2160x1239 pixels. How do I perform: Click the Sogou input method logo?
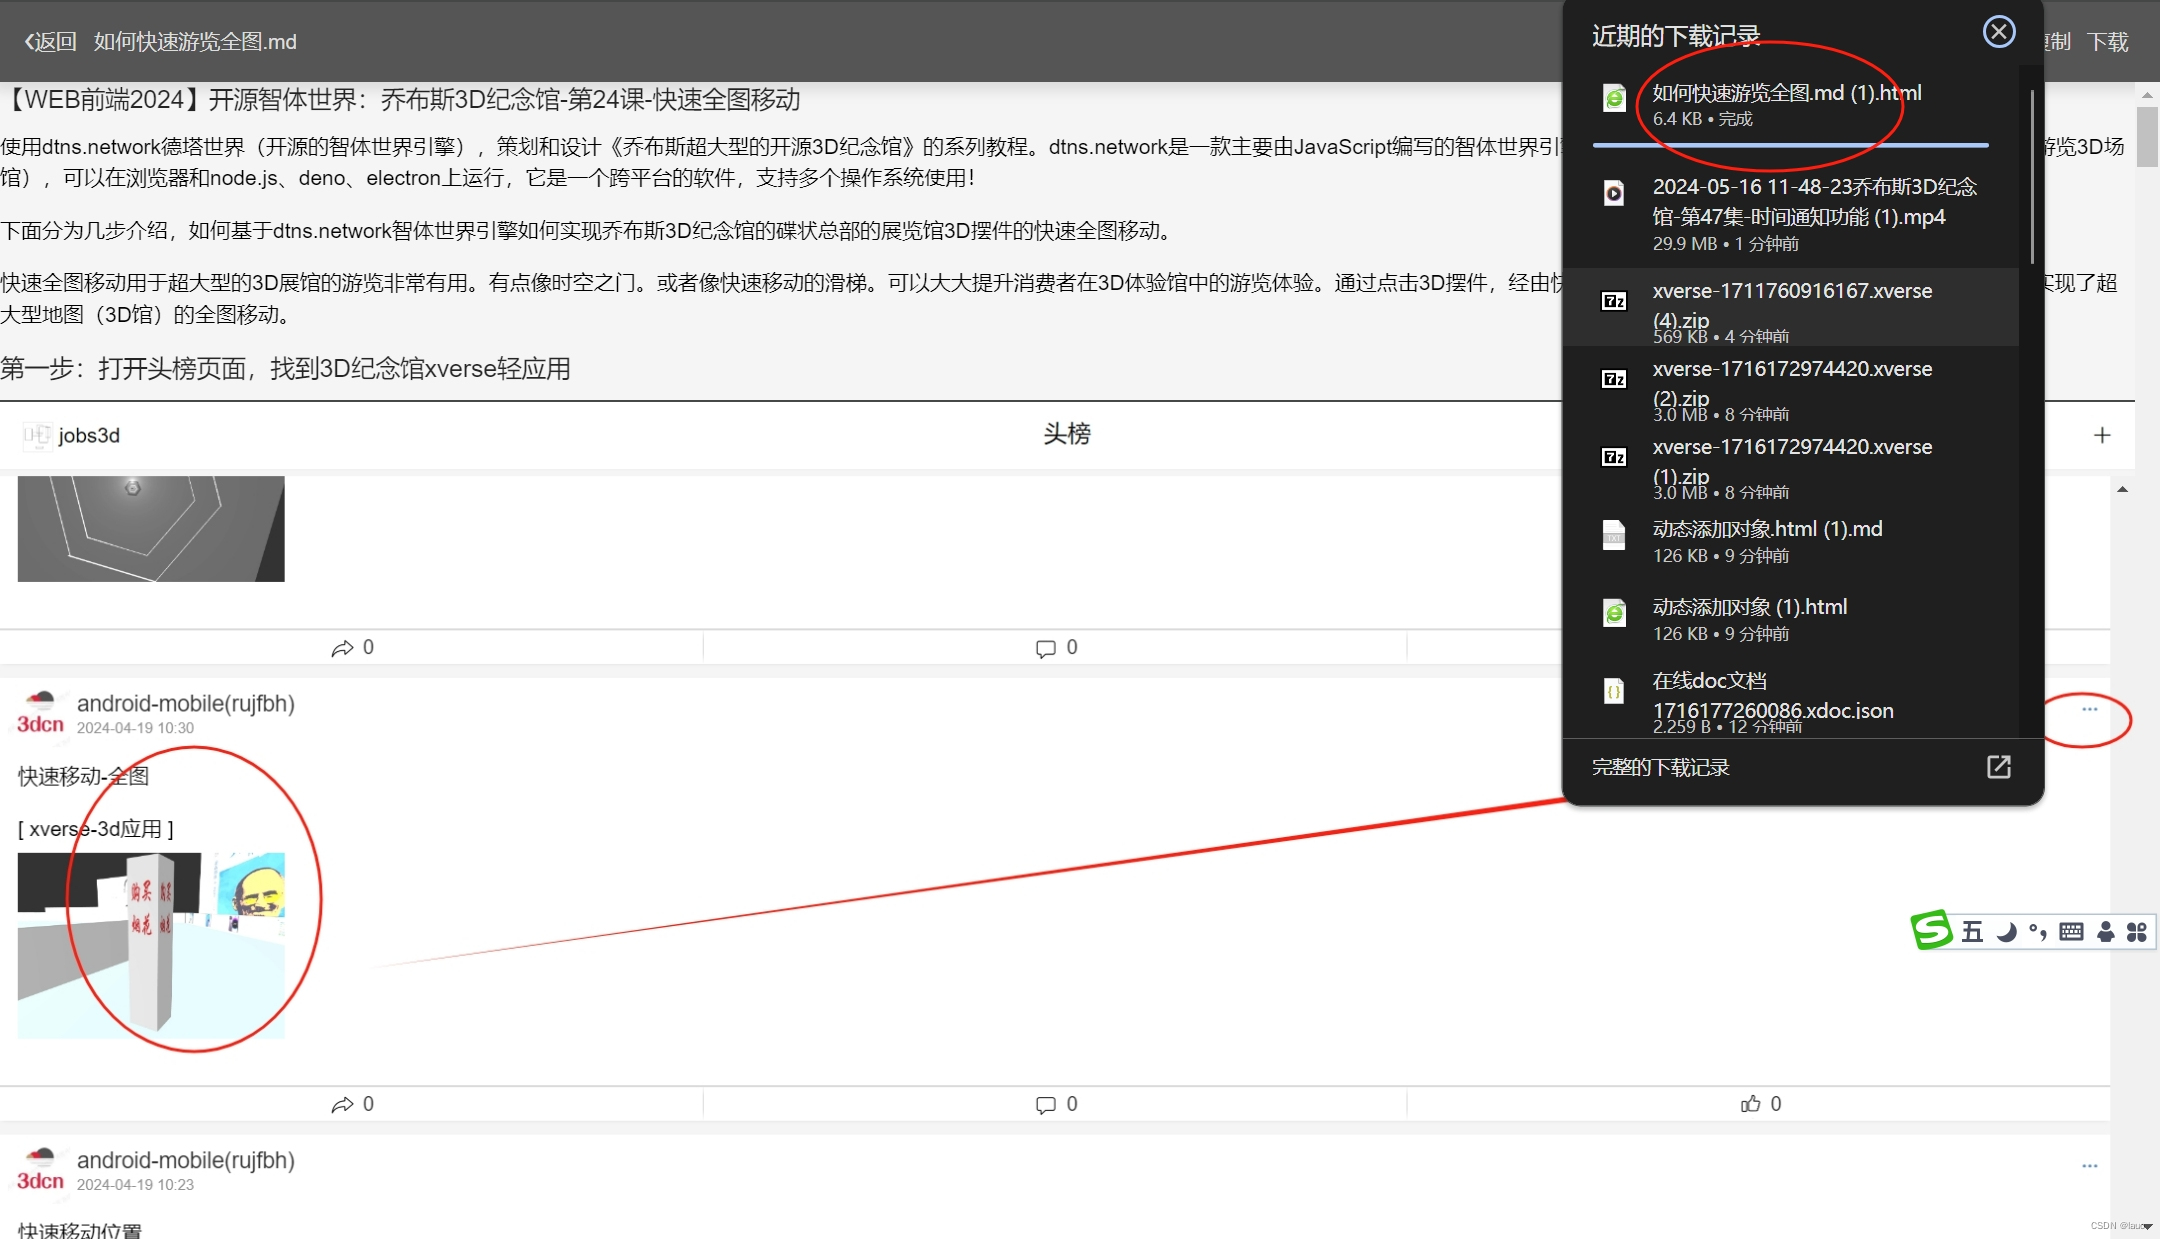[1931, 930]
